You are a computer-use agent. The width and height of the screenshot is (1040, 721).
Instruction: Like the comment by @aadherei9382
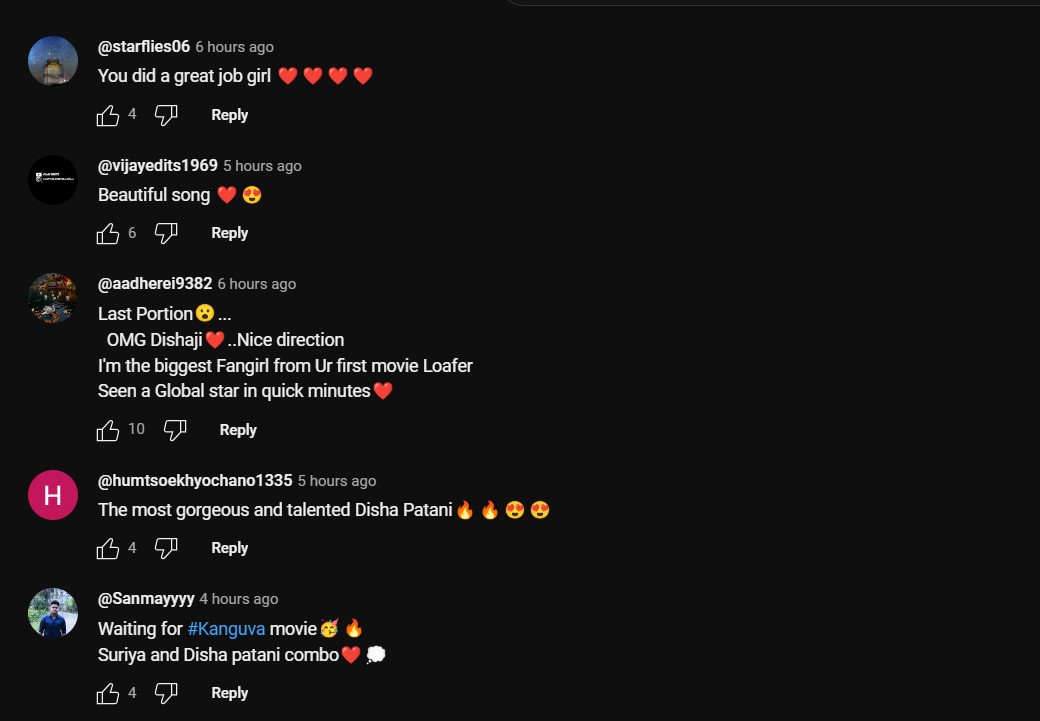point(108,431)
